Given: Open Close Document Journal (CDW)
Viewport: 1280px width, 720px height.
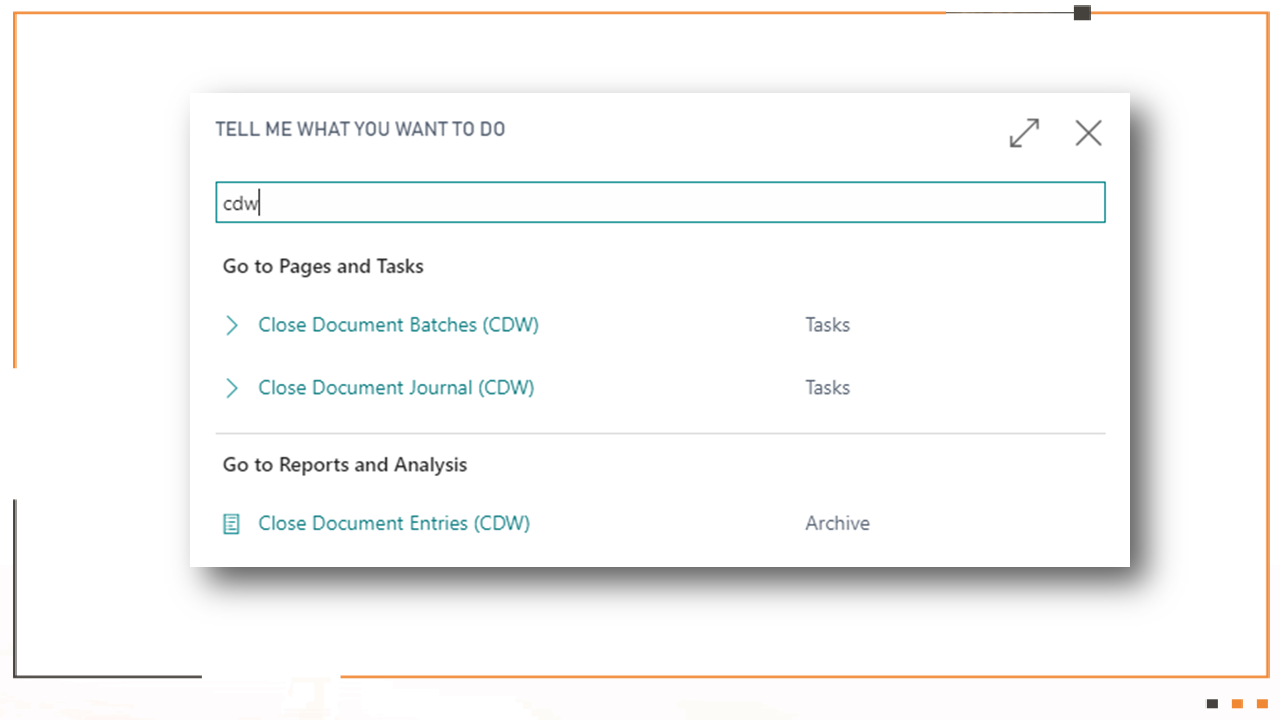Looking at the screenshot, I should [x=396, y=388].
